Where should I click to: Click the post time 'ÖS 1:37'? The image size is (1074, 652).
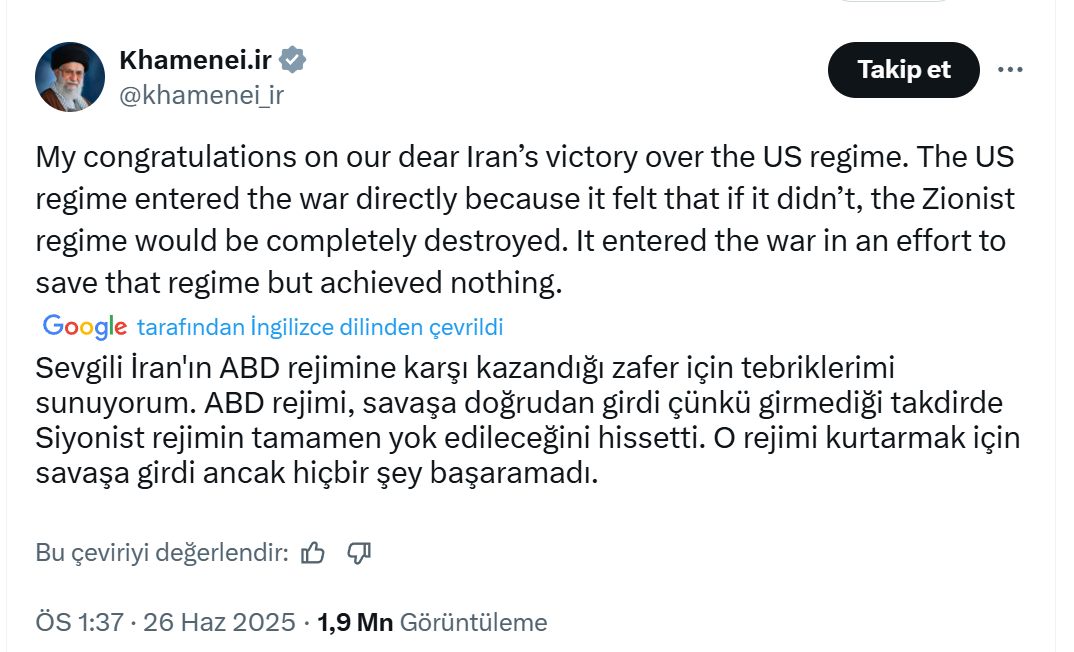coord(80,622)
